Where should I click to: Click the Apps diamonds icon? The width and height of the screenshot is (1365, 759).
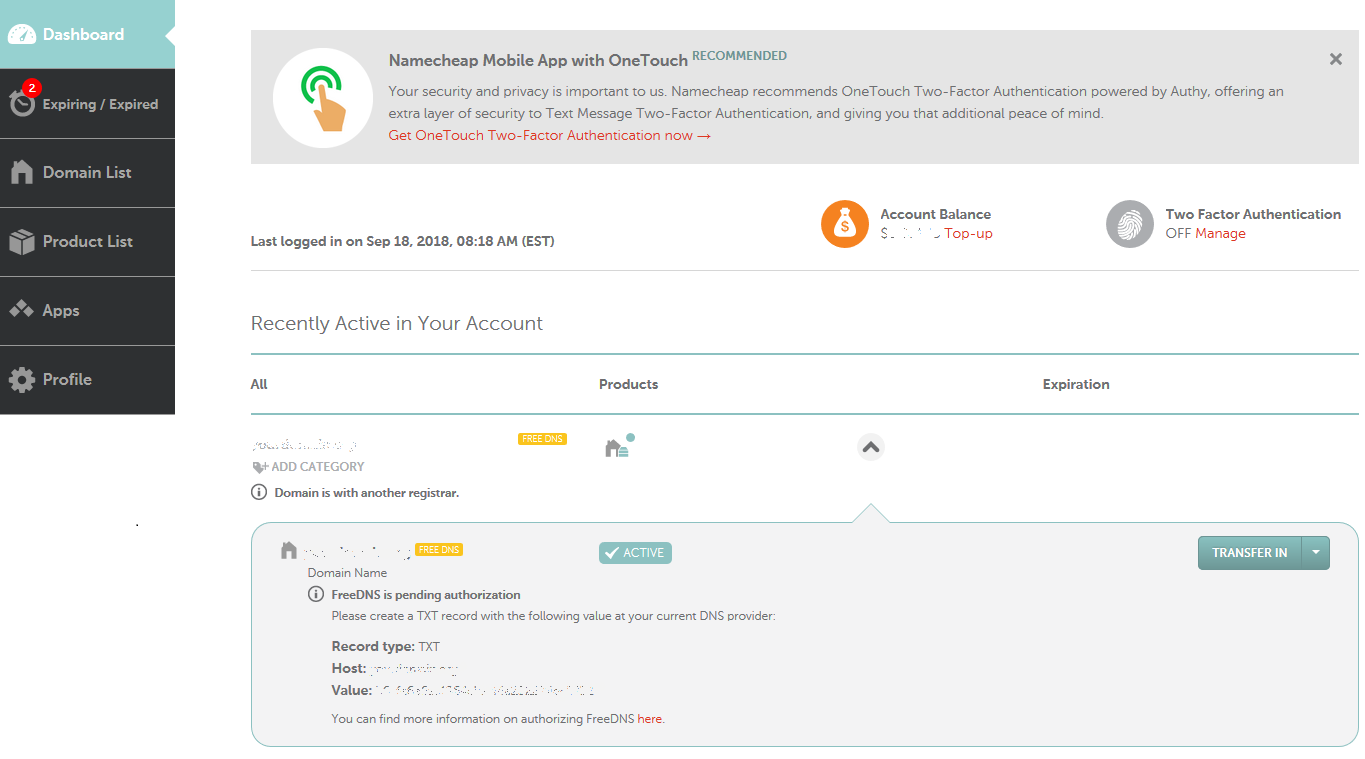tap(22, 310)
